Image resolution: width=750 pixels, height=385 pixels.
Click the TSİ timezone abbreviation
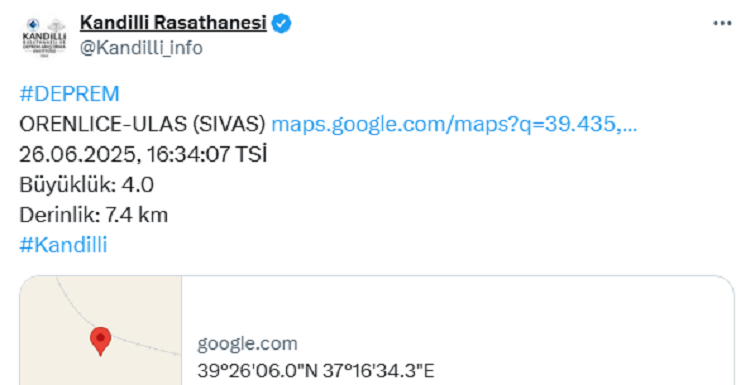tap(251, 155)
